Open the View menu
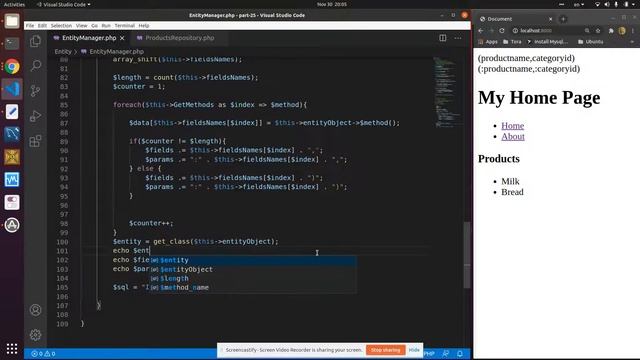Screen dimensions: 640x360 point(81,25)
